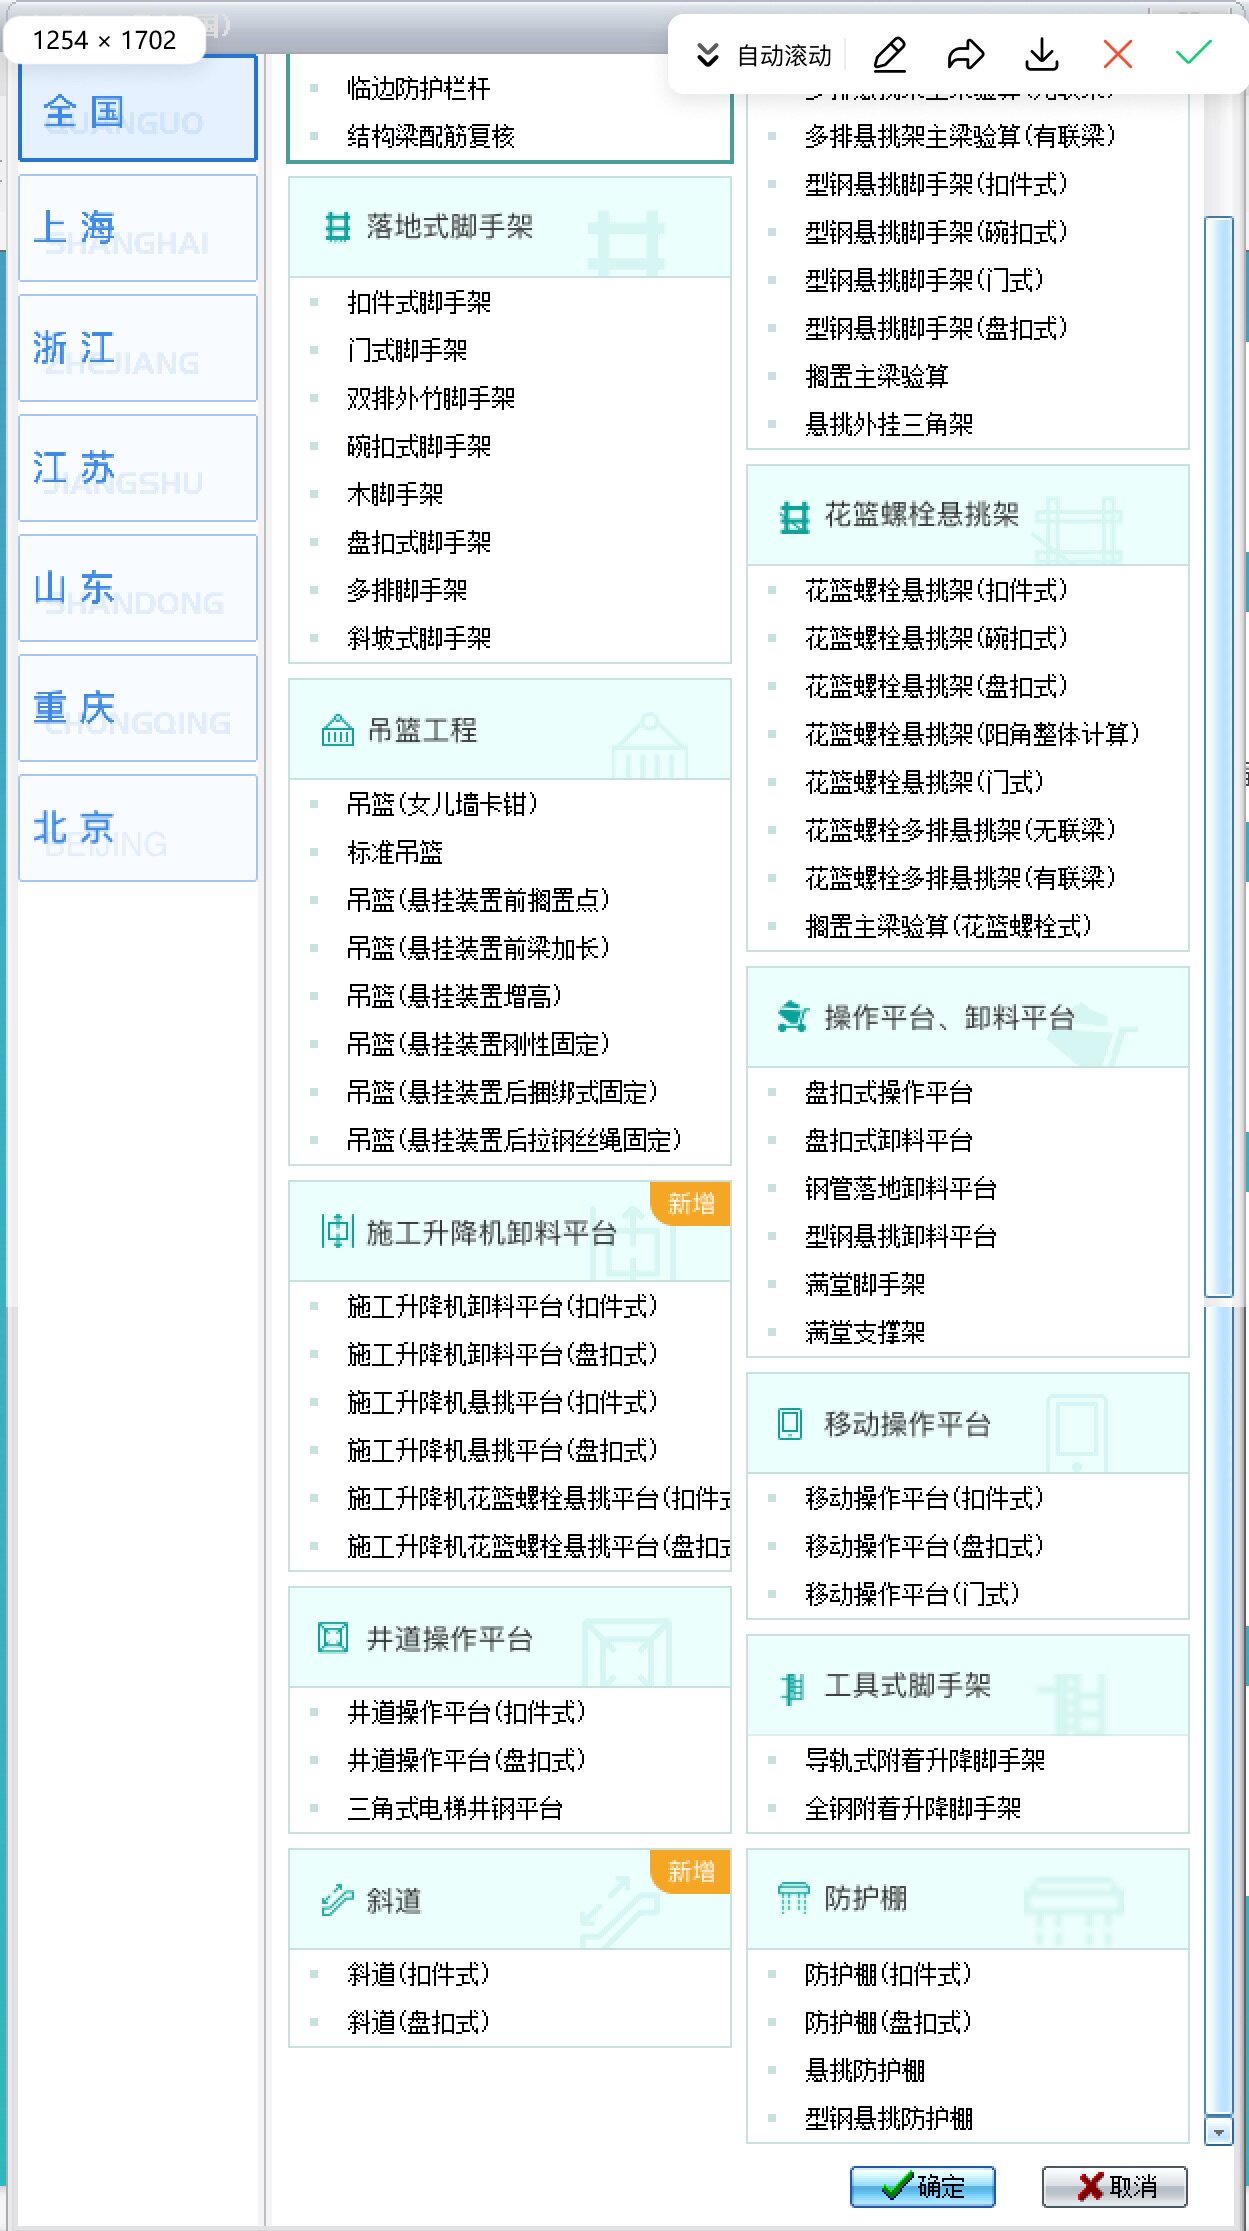This screenshot has width=1249, height=2231.
Task: Toggle 自动滚动 auto-scroll option
Action: click(x=765, y=55)
